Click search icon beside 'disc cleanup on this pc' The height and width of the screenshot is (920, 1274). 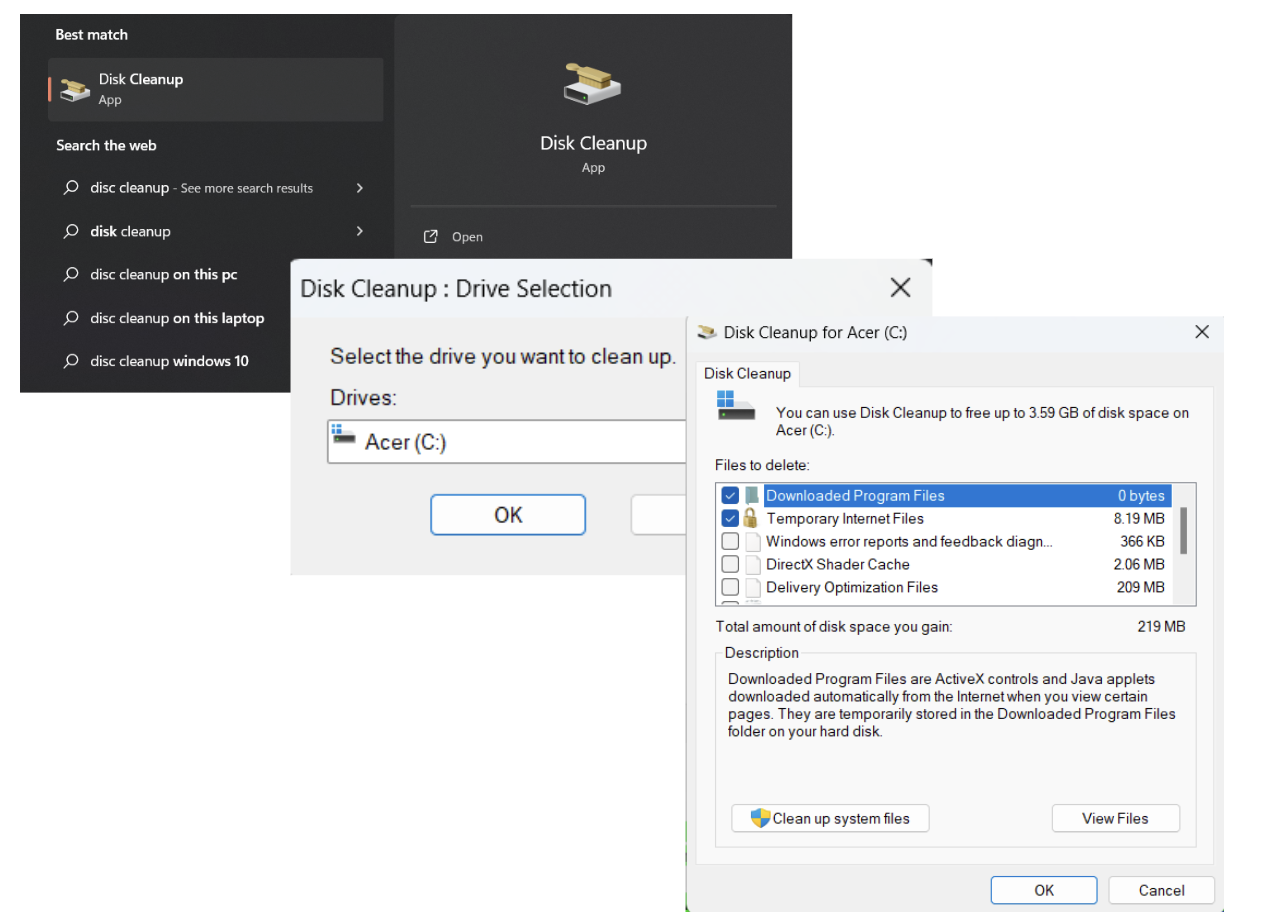click(x=71, y=274)
